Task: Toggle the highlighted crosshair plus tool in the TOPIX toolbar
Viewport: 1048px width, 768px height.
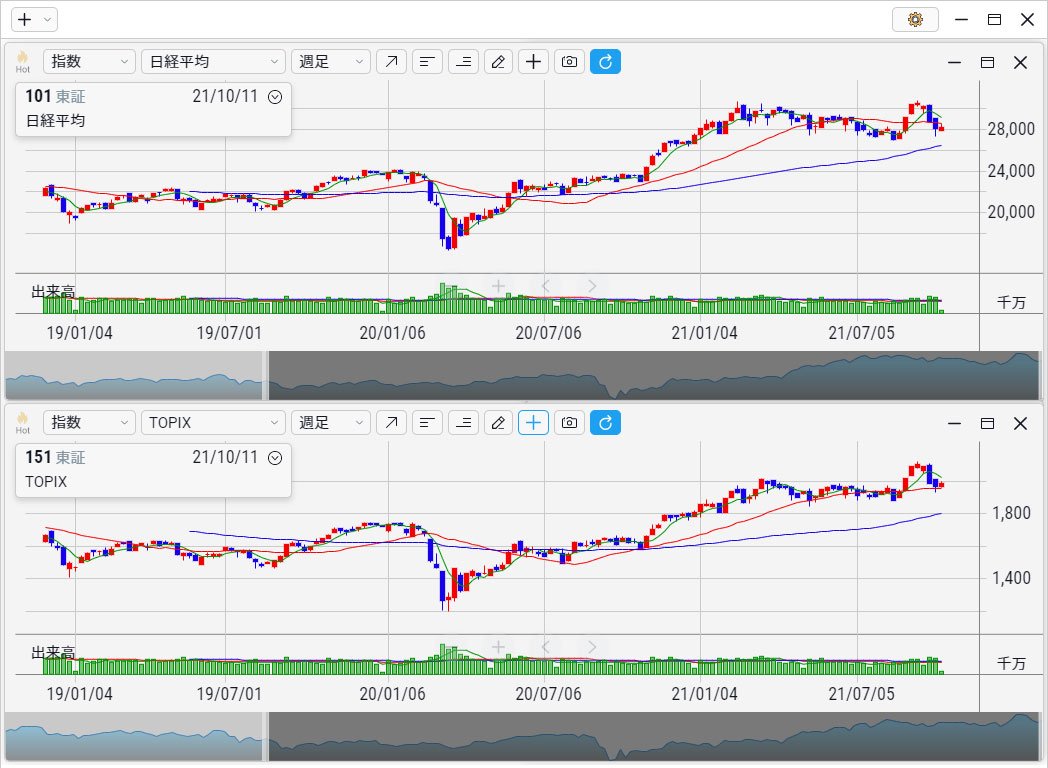Action: pyautogui.click(x=533, y=422)
